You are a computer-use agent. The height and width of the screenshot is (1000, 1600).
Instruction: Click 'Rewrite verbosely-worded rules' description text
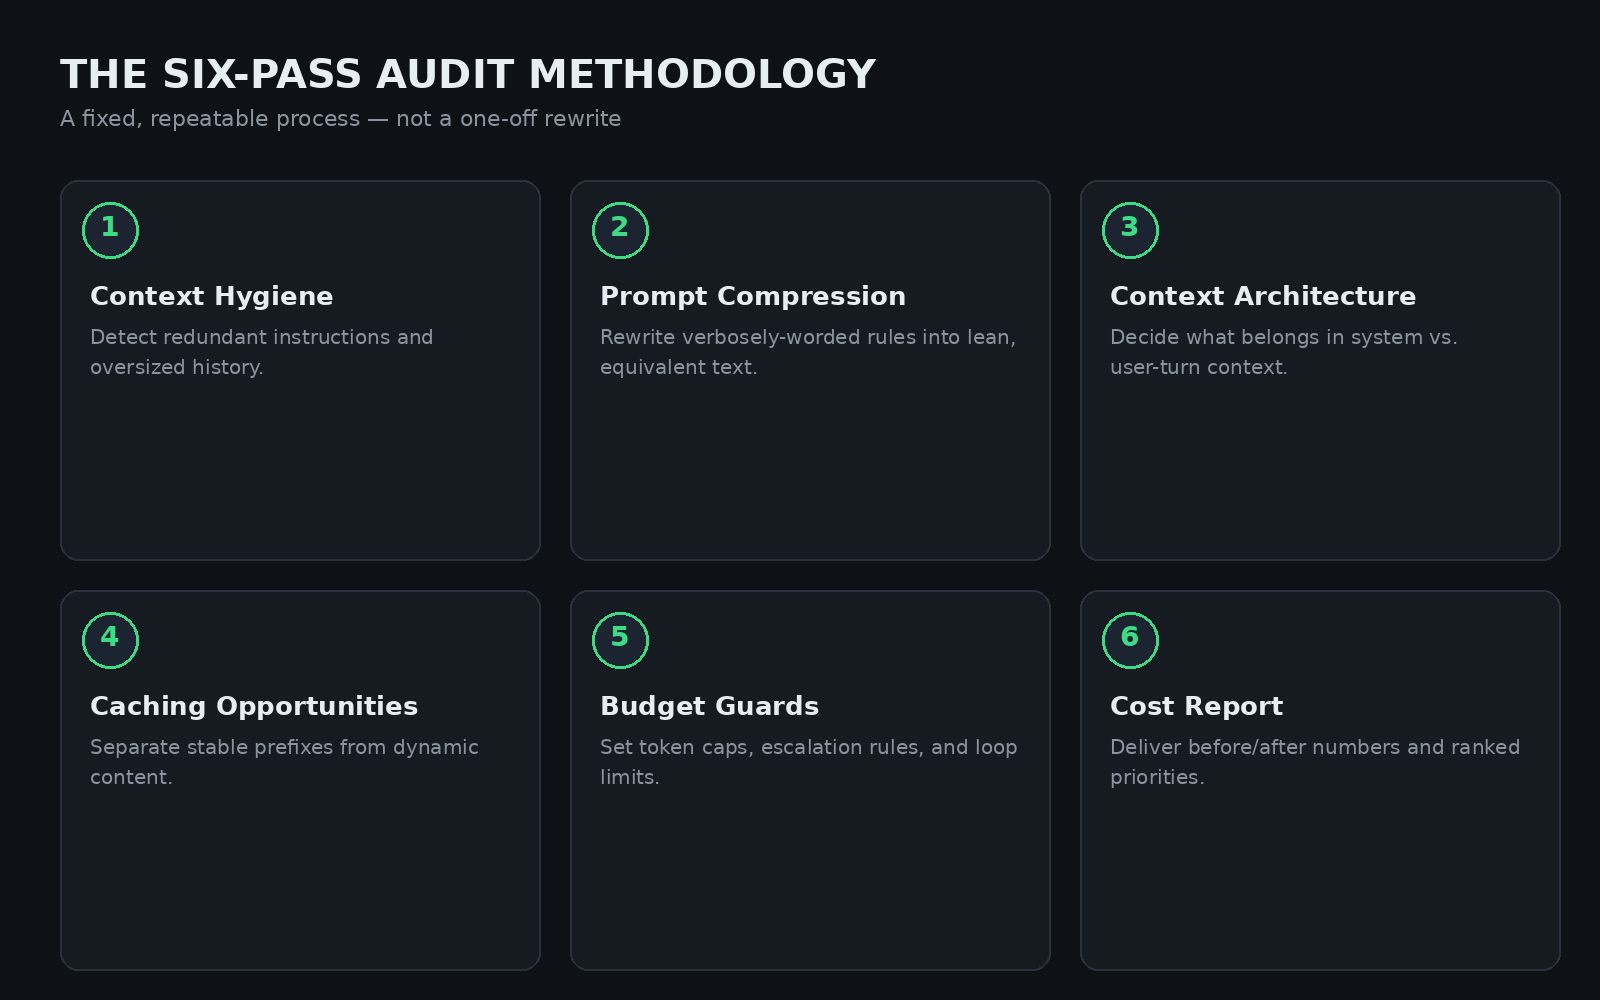click(808, 352)
